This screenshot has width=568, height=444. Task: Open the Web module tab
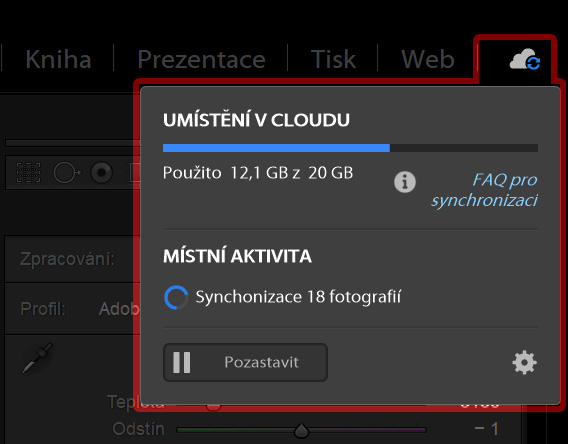428,59
